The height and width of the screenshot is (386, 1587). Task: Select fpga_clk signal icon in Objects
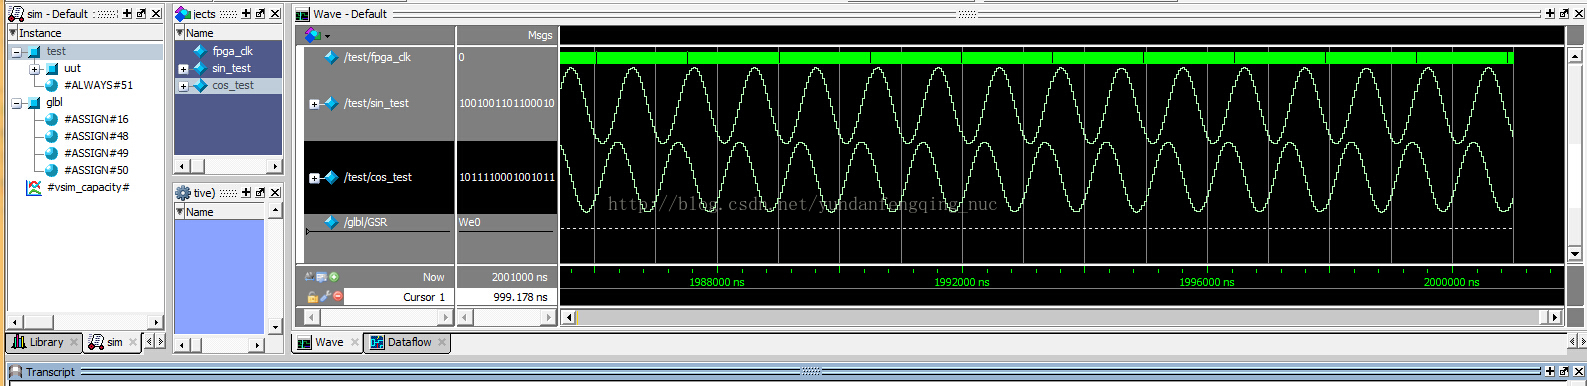click(x=200, y=51)
